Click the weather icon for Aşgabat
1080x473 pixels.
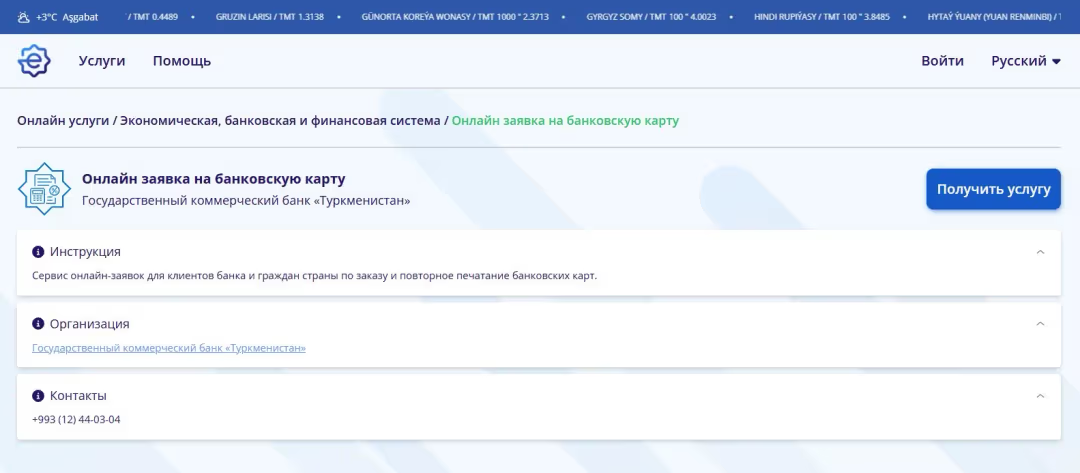click(x=23, y=17)
